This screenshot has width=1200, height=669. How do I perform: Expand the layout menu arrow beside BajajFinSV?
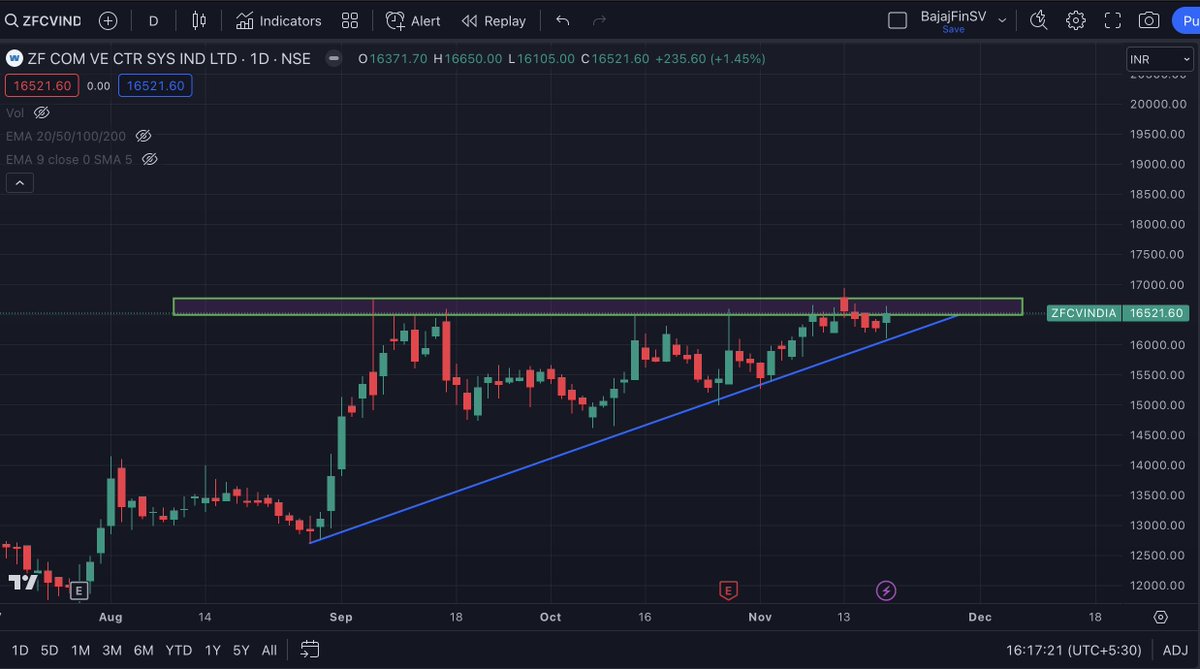(1002, 20)
